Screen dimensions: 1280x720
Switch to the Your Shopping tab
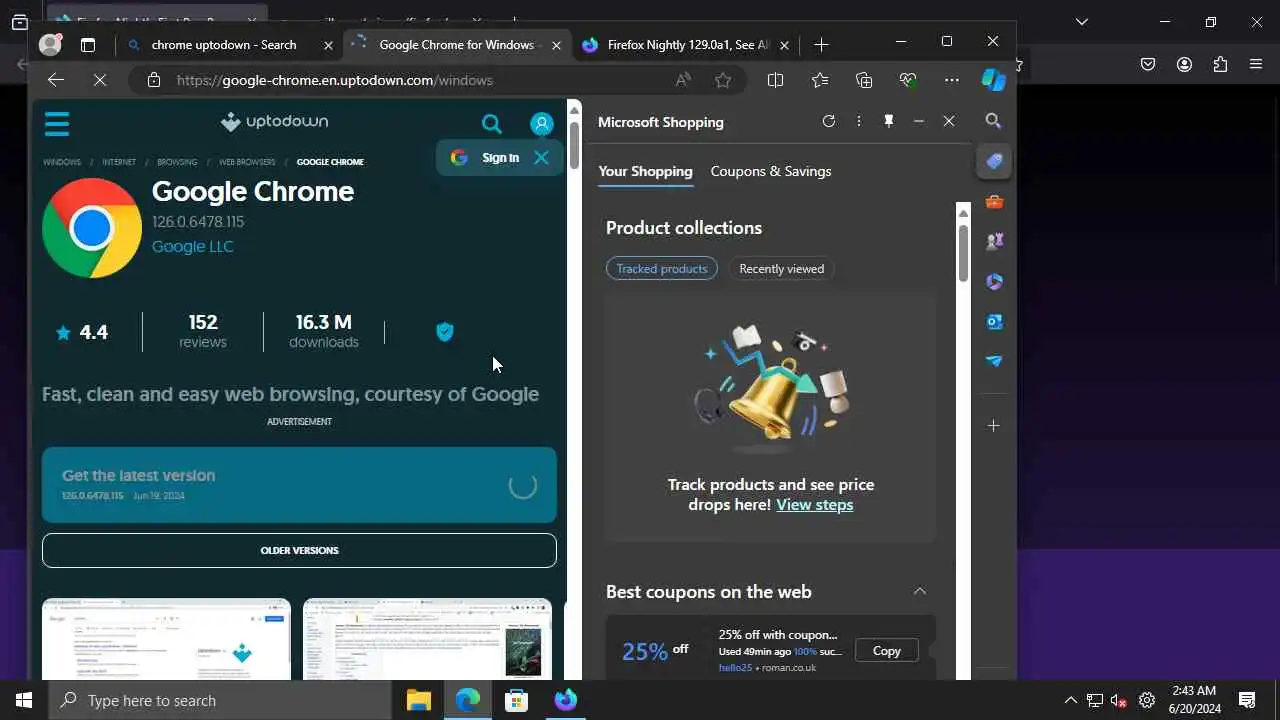point(645,171)
